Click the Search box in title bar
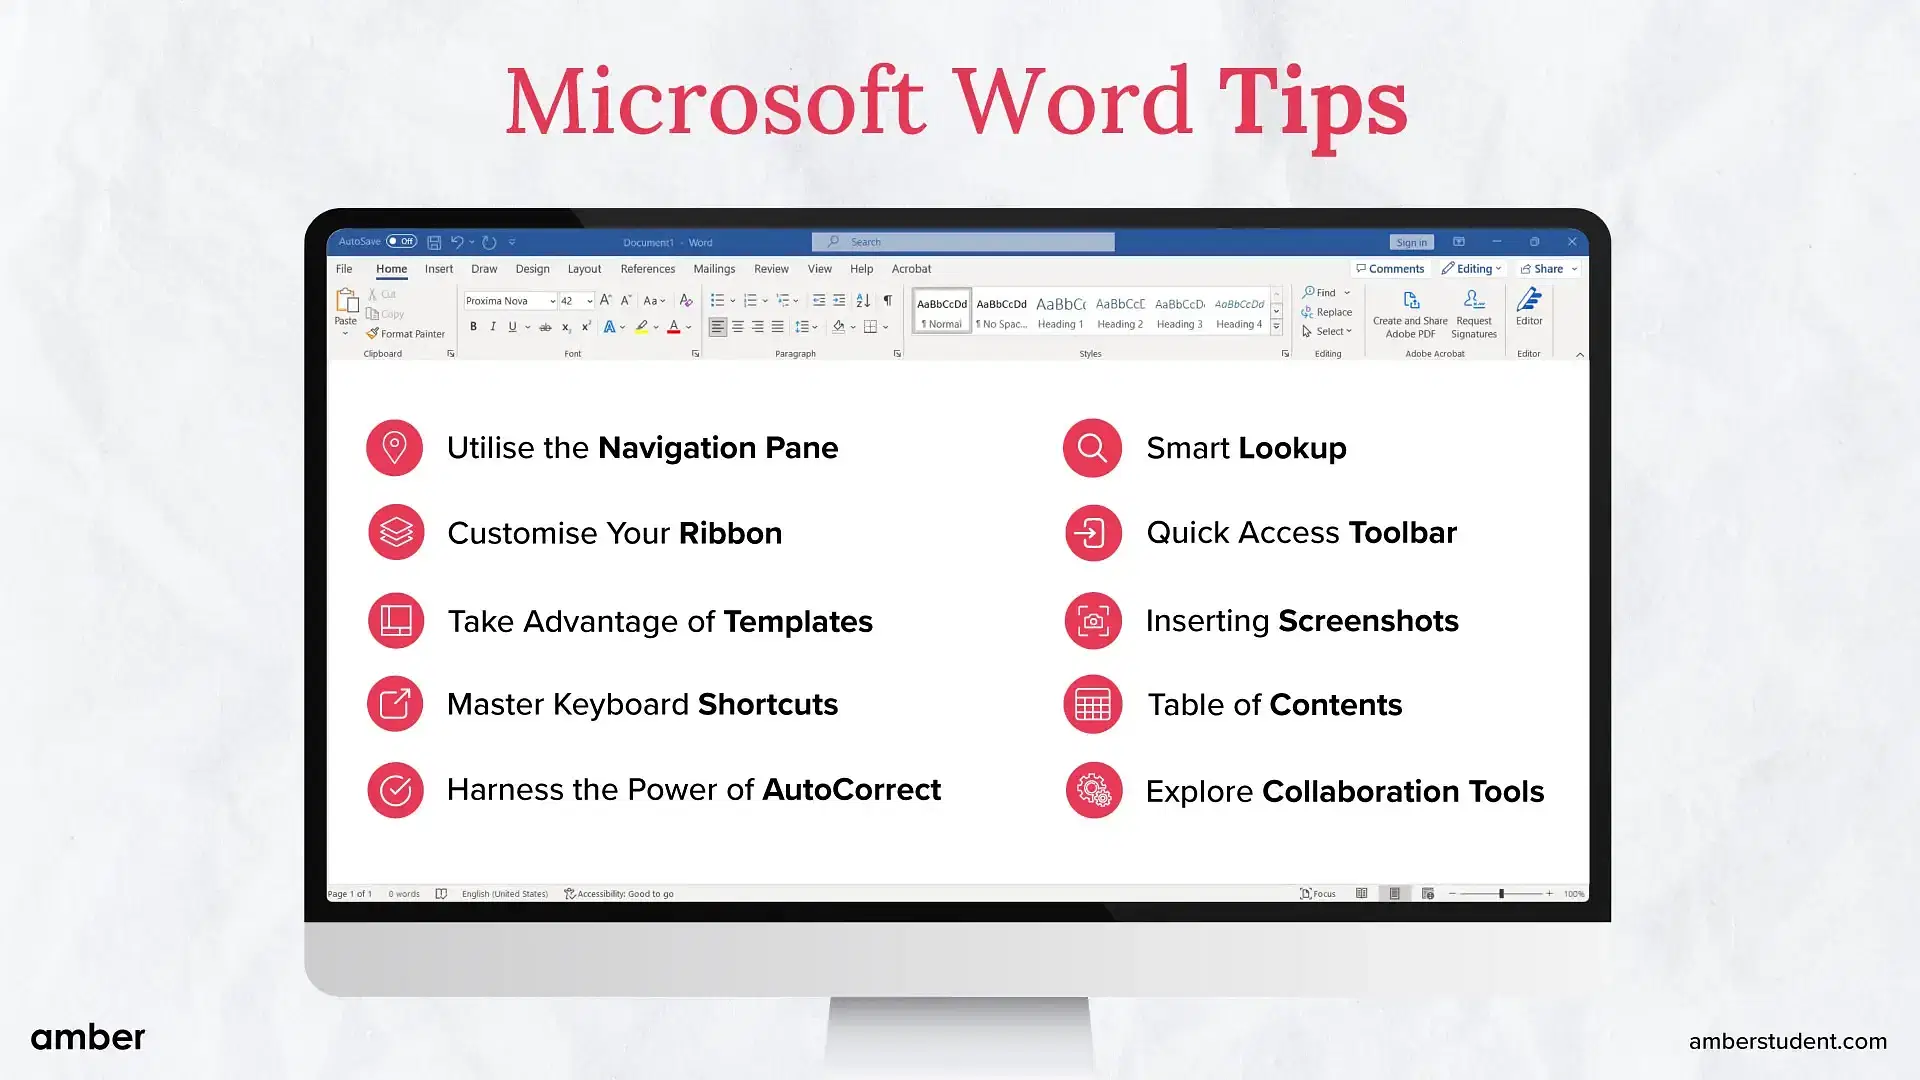This screenshot has width=1920, height=1080. point(961,240)
